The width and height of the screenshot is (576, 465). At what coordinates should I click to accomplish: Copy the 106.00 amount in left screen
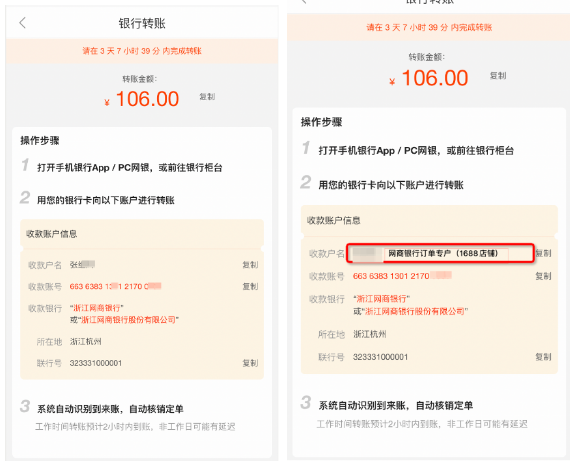pos(207,97)
